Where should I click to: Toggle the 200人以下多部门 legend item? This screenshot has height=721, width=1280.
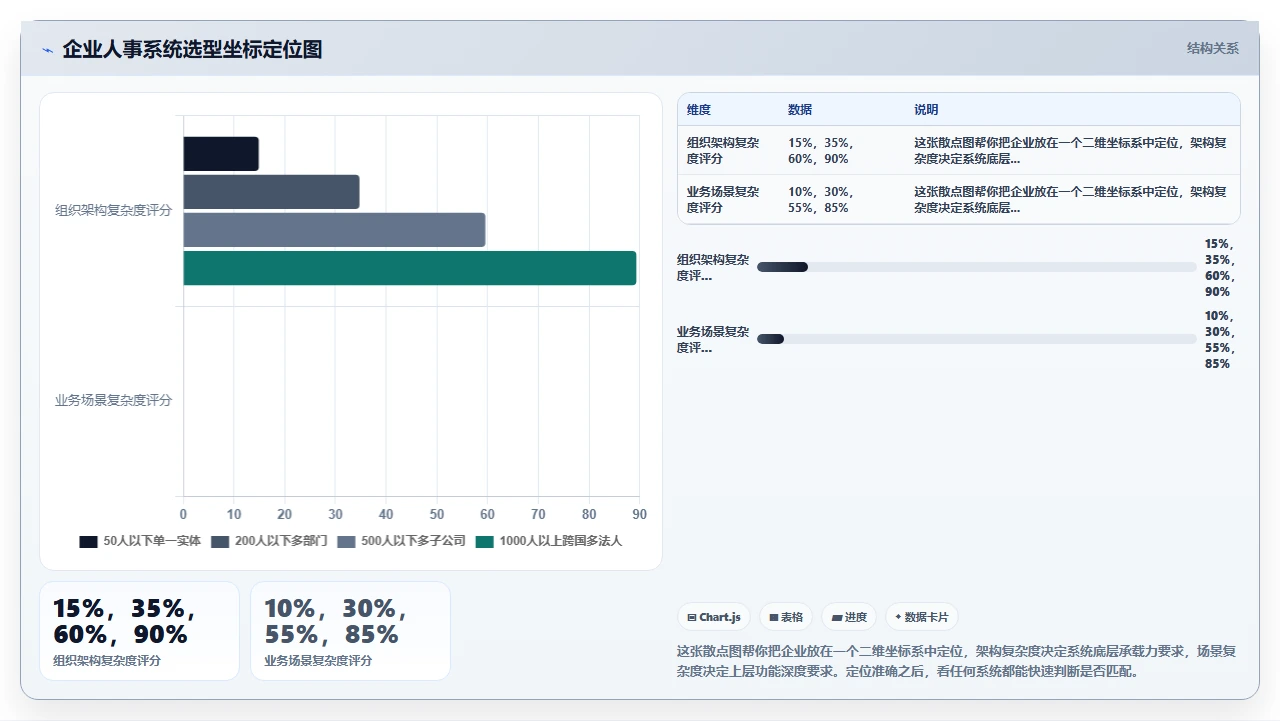(x=269, y=541)
